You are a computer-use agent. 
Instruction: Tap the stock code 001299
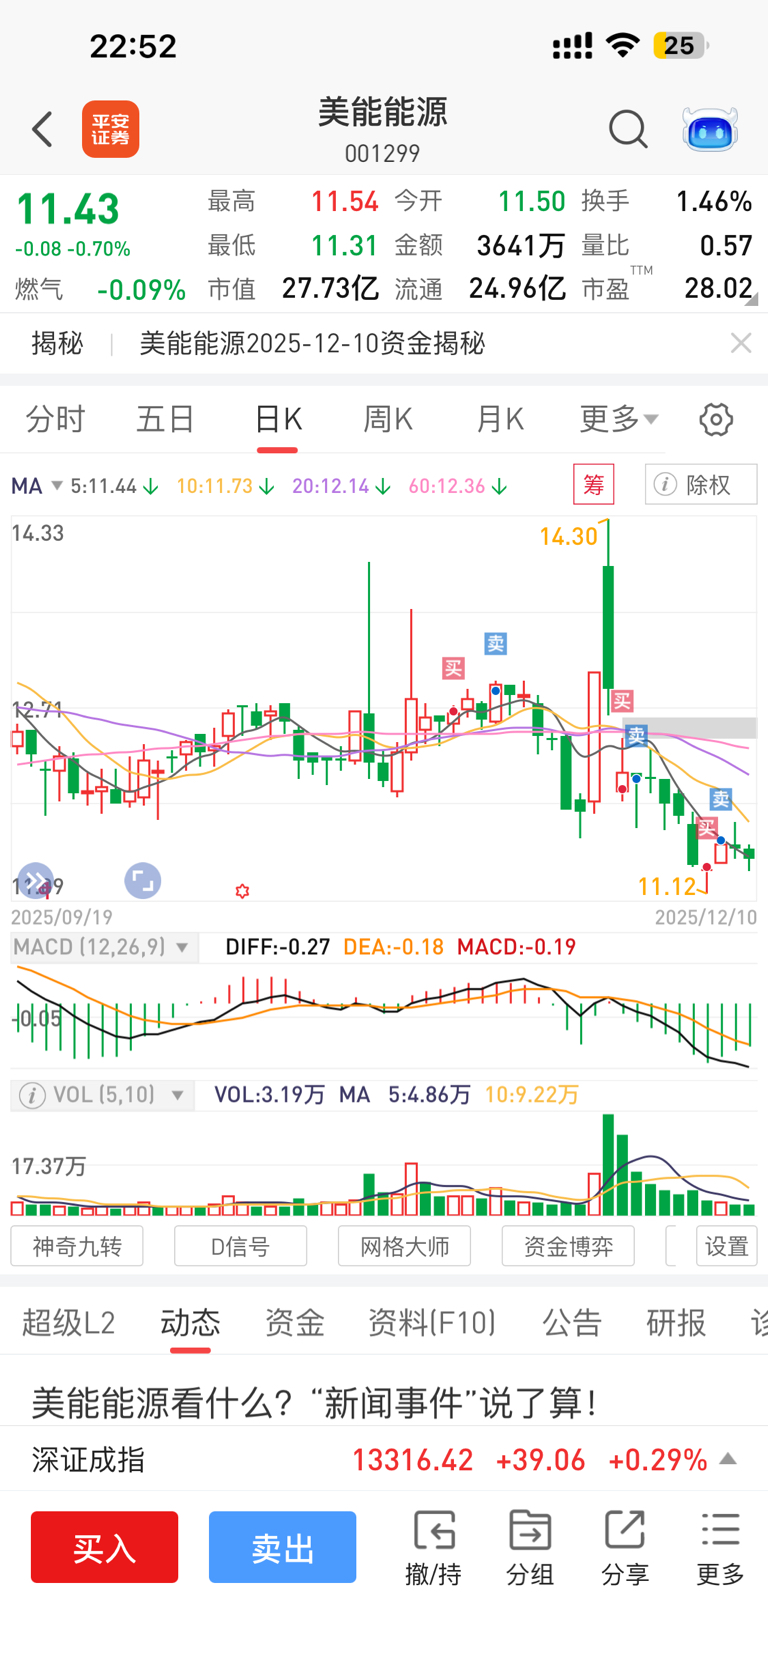pyautogui.click(x=382, y=153)
